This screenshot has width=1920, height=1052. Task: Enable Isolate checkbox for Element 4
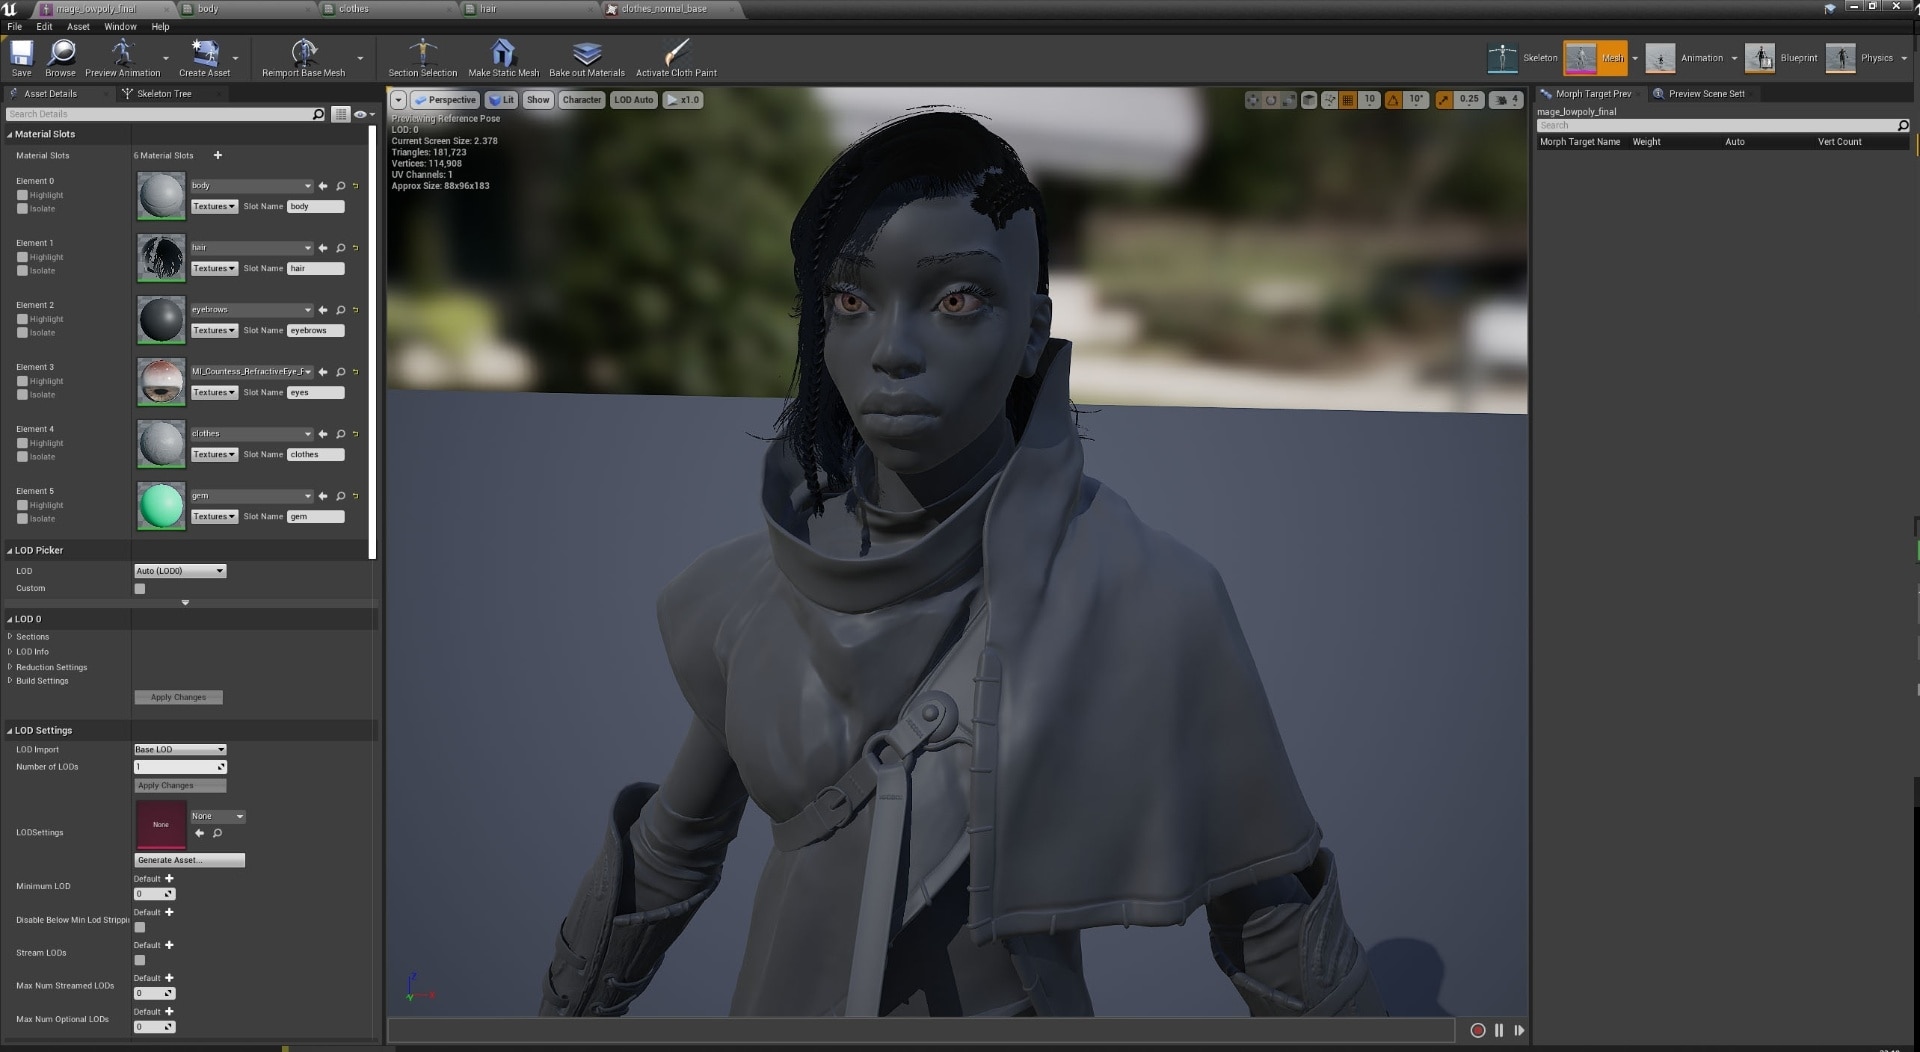(23, 457)
